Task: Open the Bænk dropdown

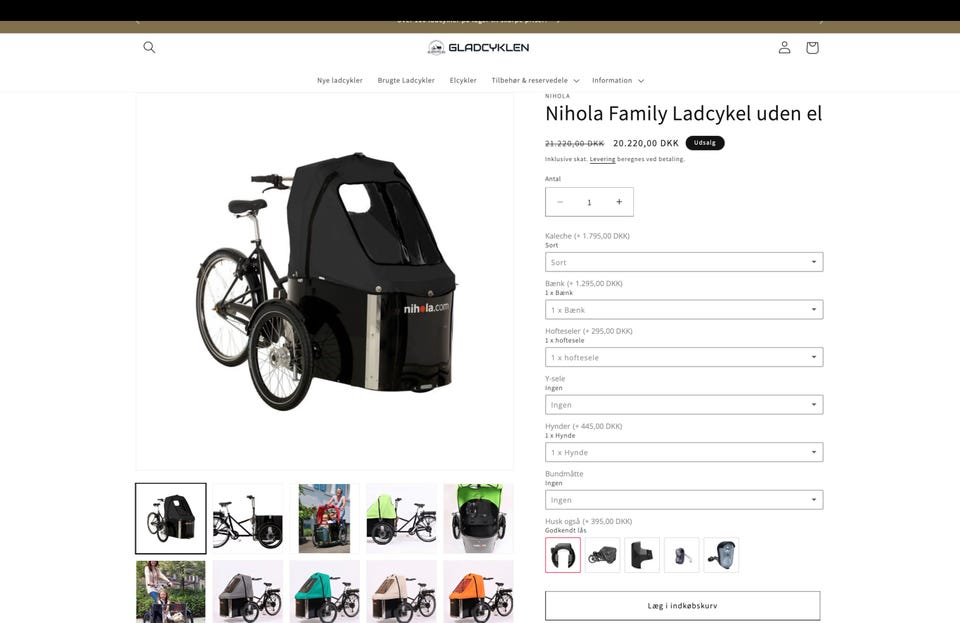Action: pyautogui.click(x=684, y=310)
